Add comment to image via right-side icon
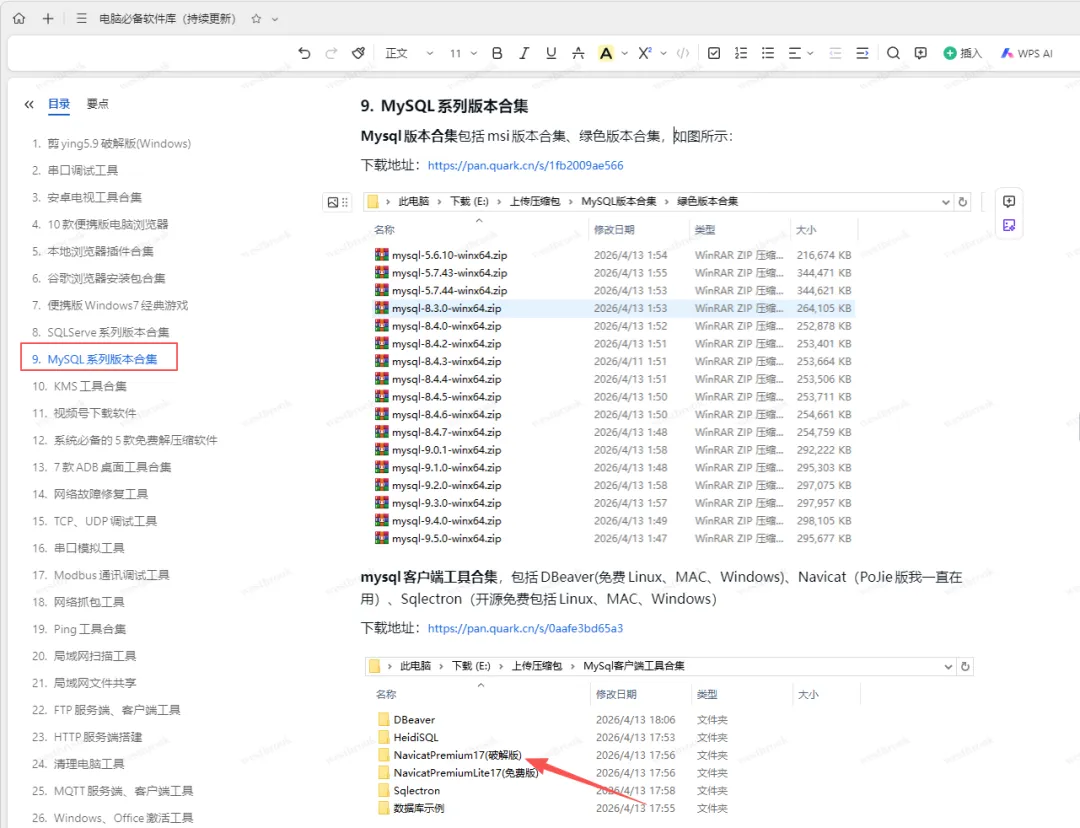This screenshot has height=828, width=1080. point(1009,201)
